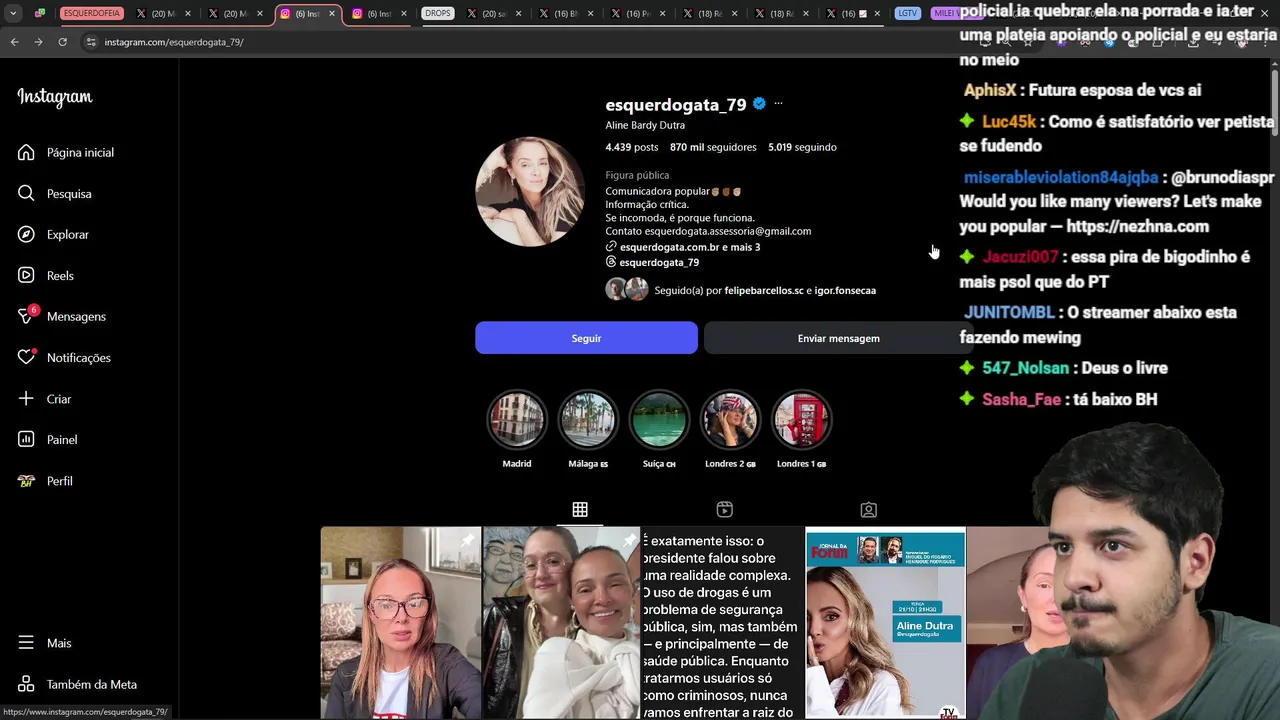
Task: Click Enviar mensagem button
Action: click(838, 338)
